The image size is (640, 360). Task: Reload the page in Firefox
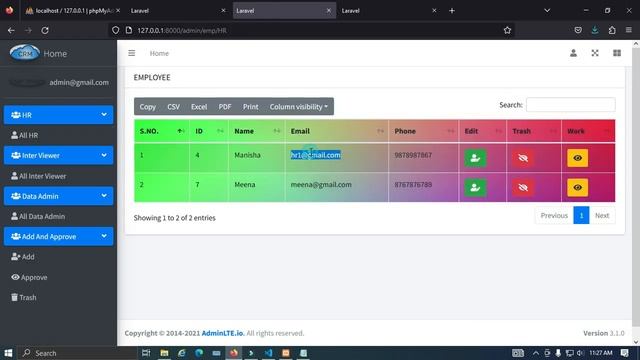pyautogui.click(x=45, y=30)
